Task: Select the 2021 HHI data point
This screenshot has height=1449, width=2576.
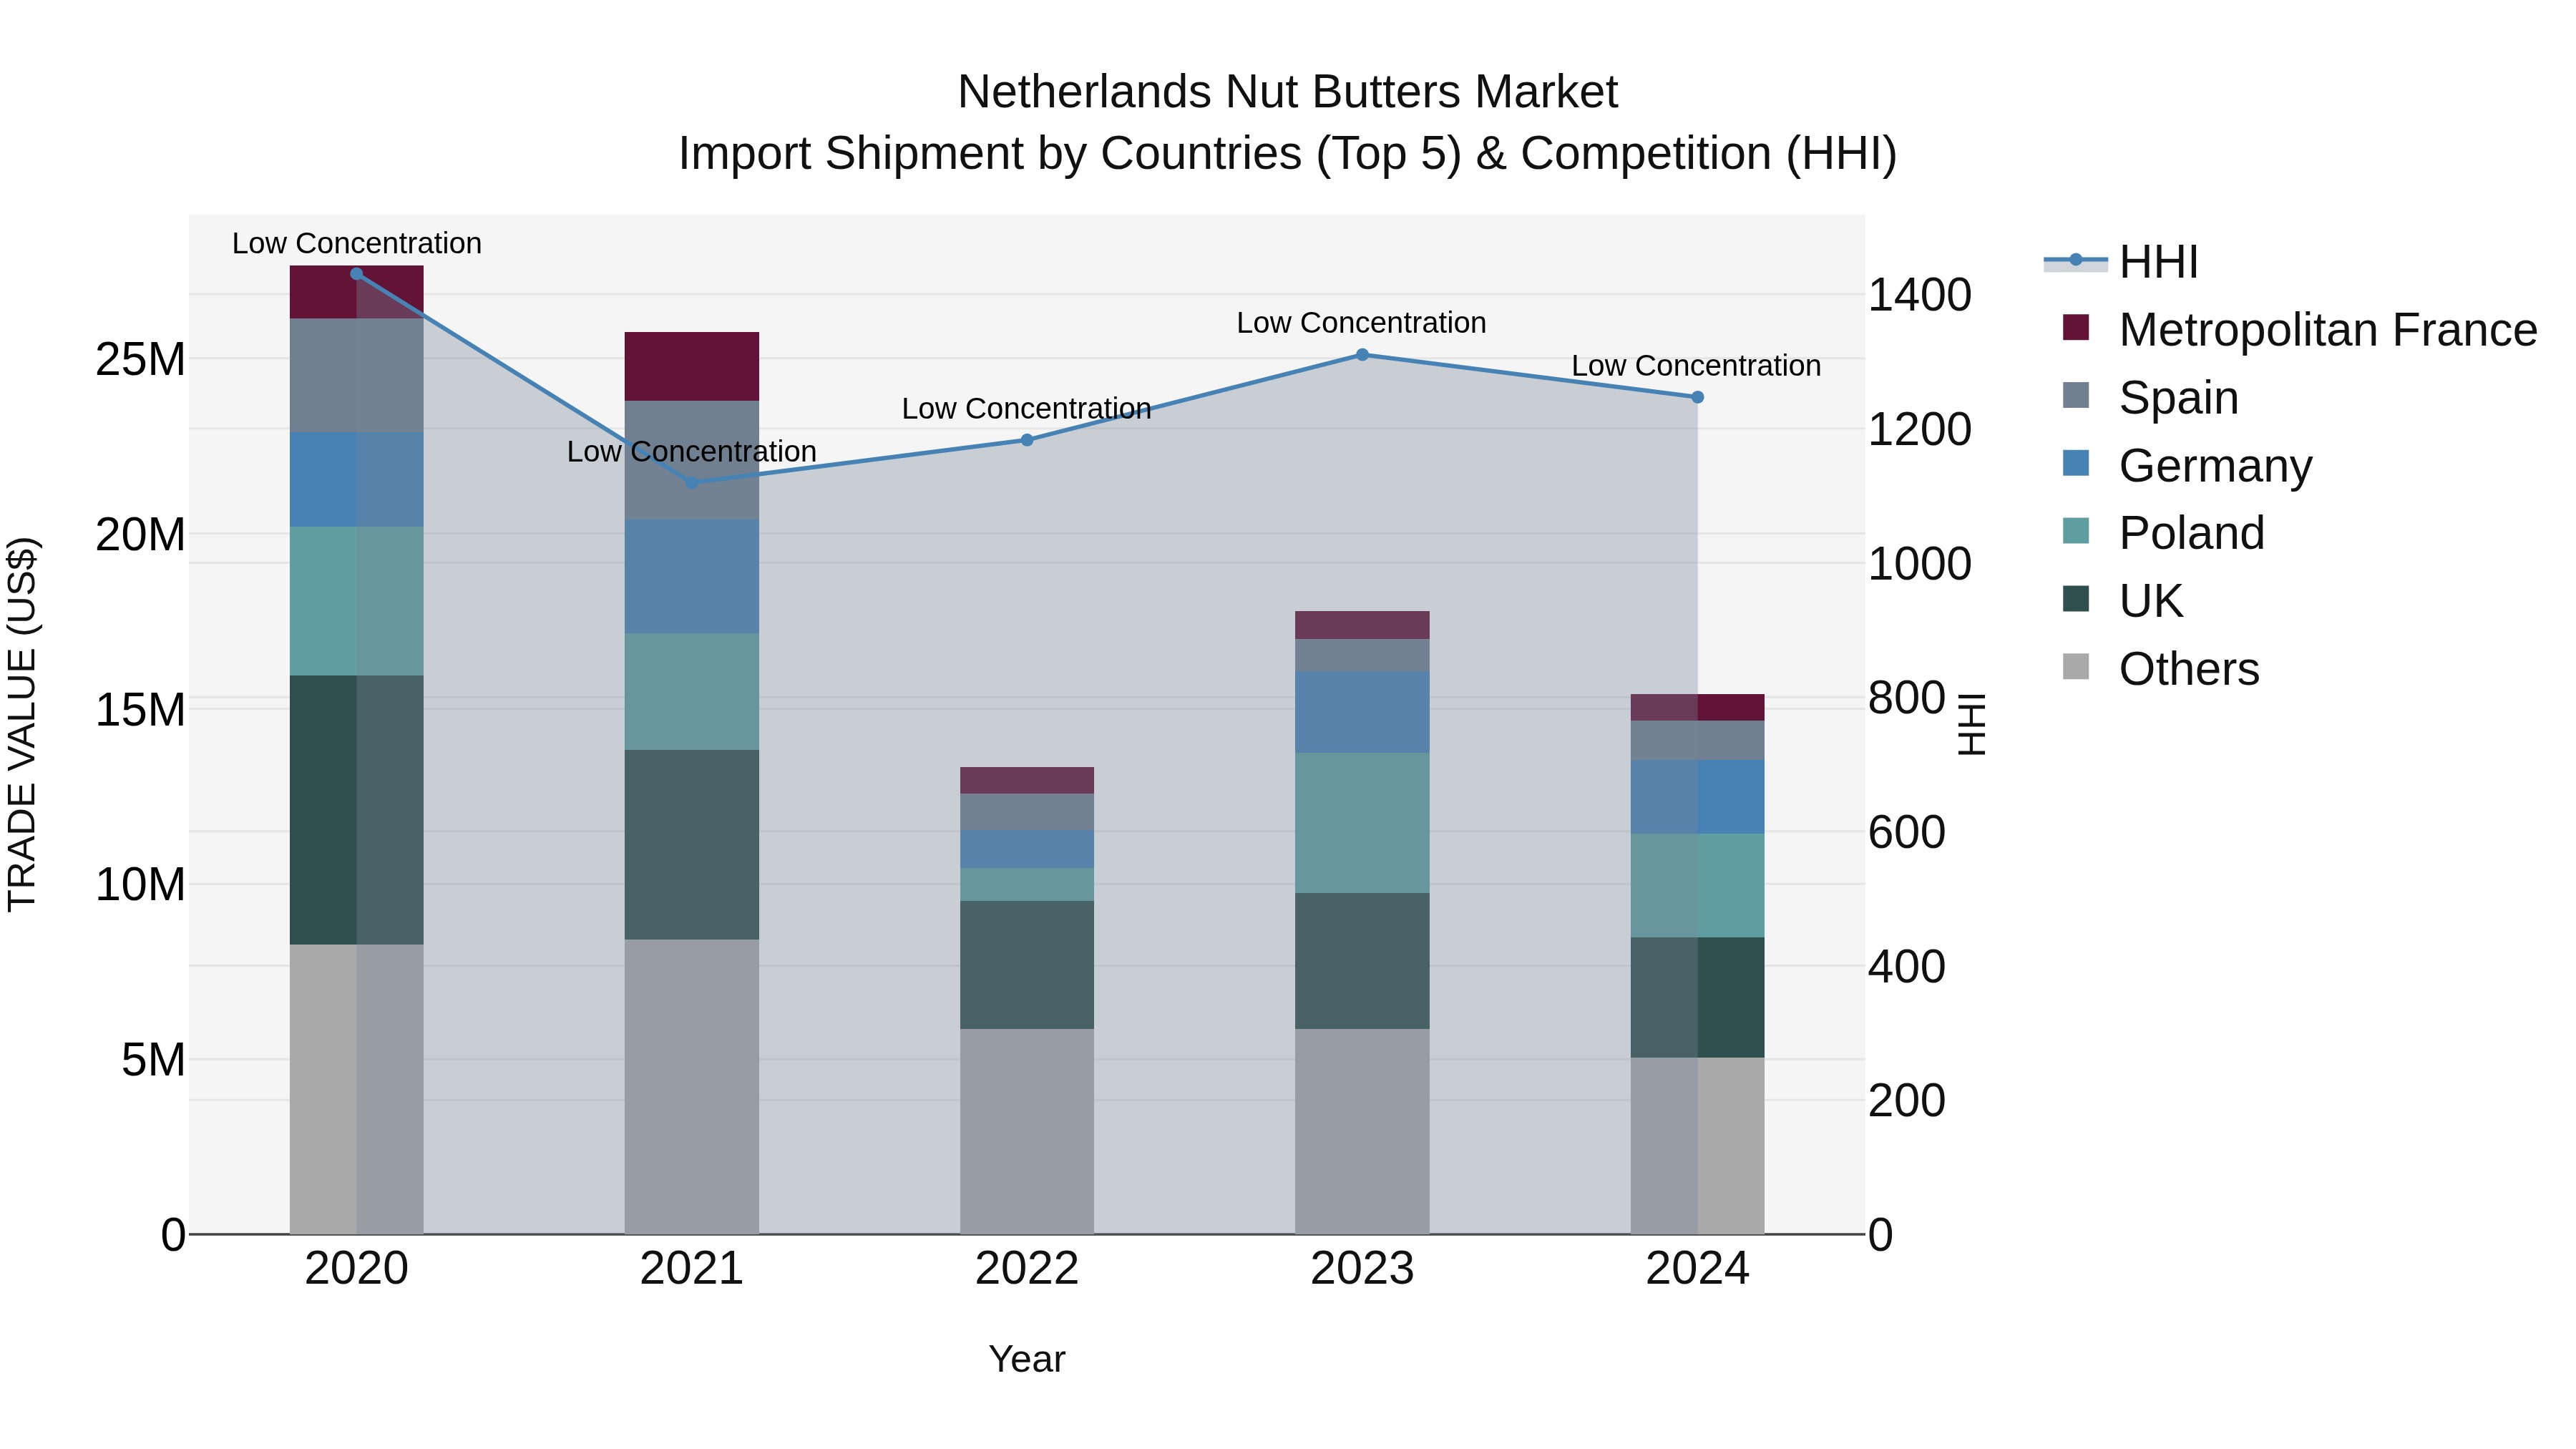Action: 692,483
